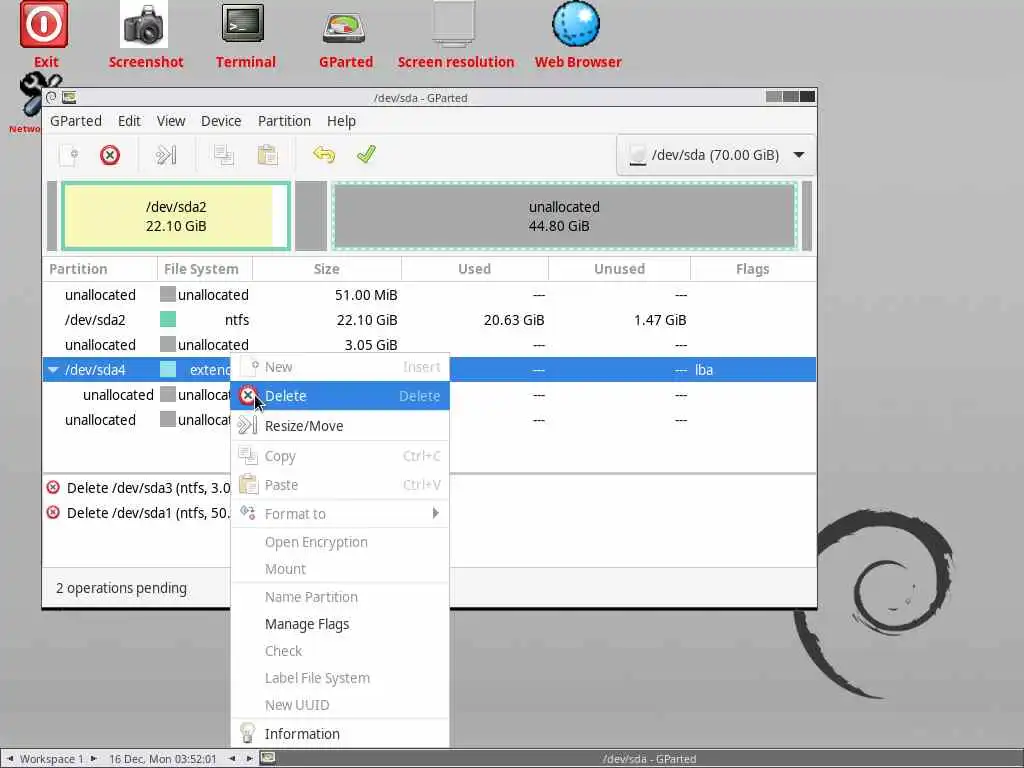
Task: Open the Device menu
Action: 221,121
